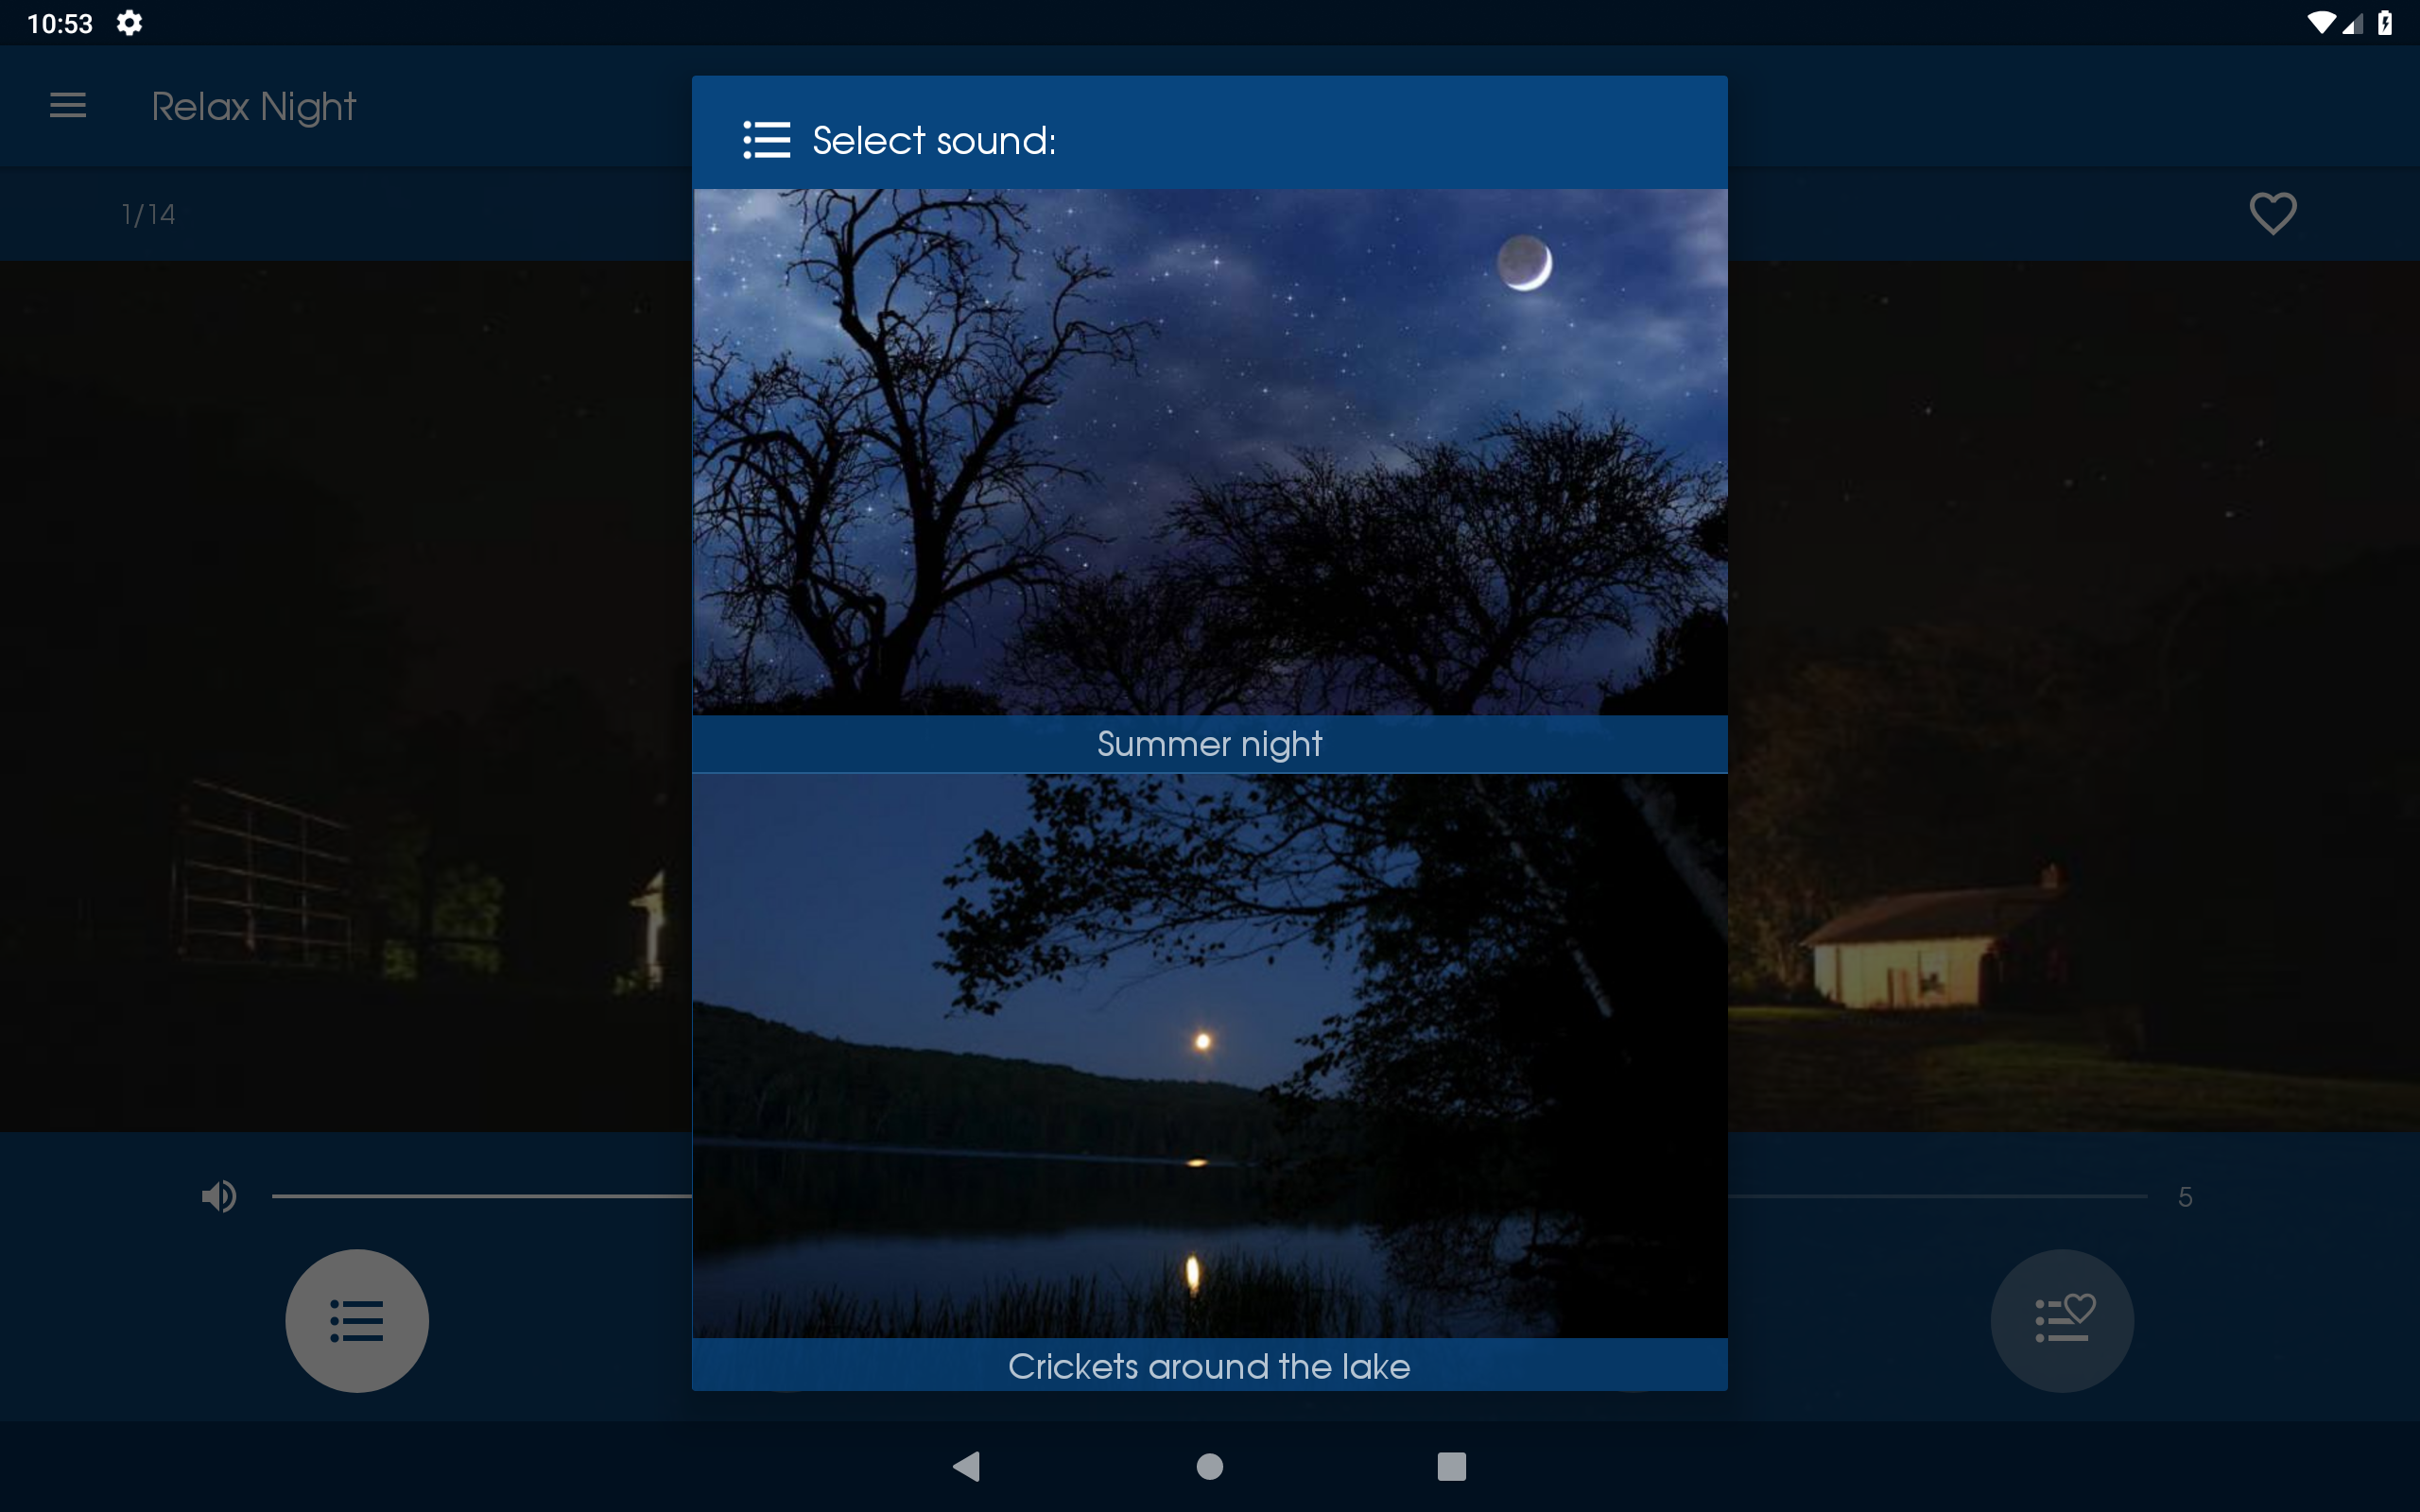Choose the Summer night label
This screenshot has width=2420, height=1512.
pos(1210,744)
